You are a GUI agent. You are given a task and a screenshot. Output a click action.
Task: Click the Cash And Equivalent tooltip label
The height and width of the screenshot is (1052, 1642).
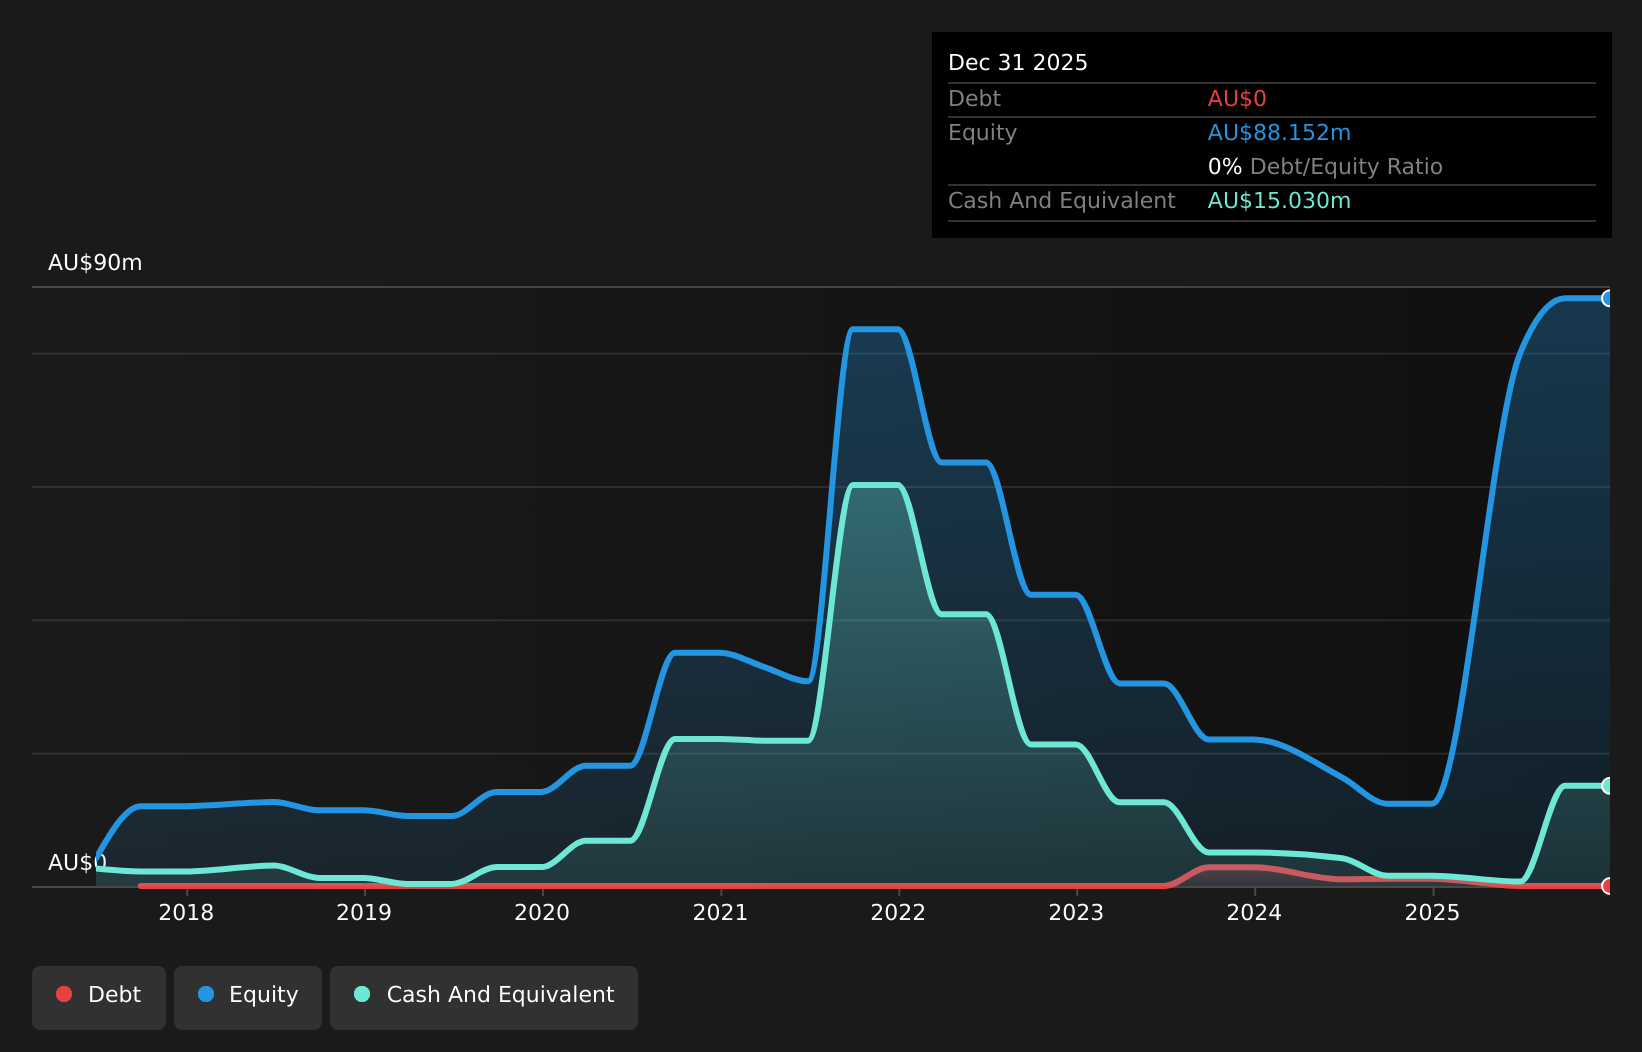click(1061, 201)
